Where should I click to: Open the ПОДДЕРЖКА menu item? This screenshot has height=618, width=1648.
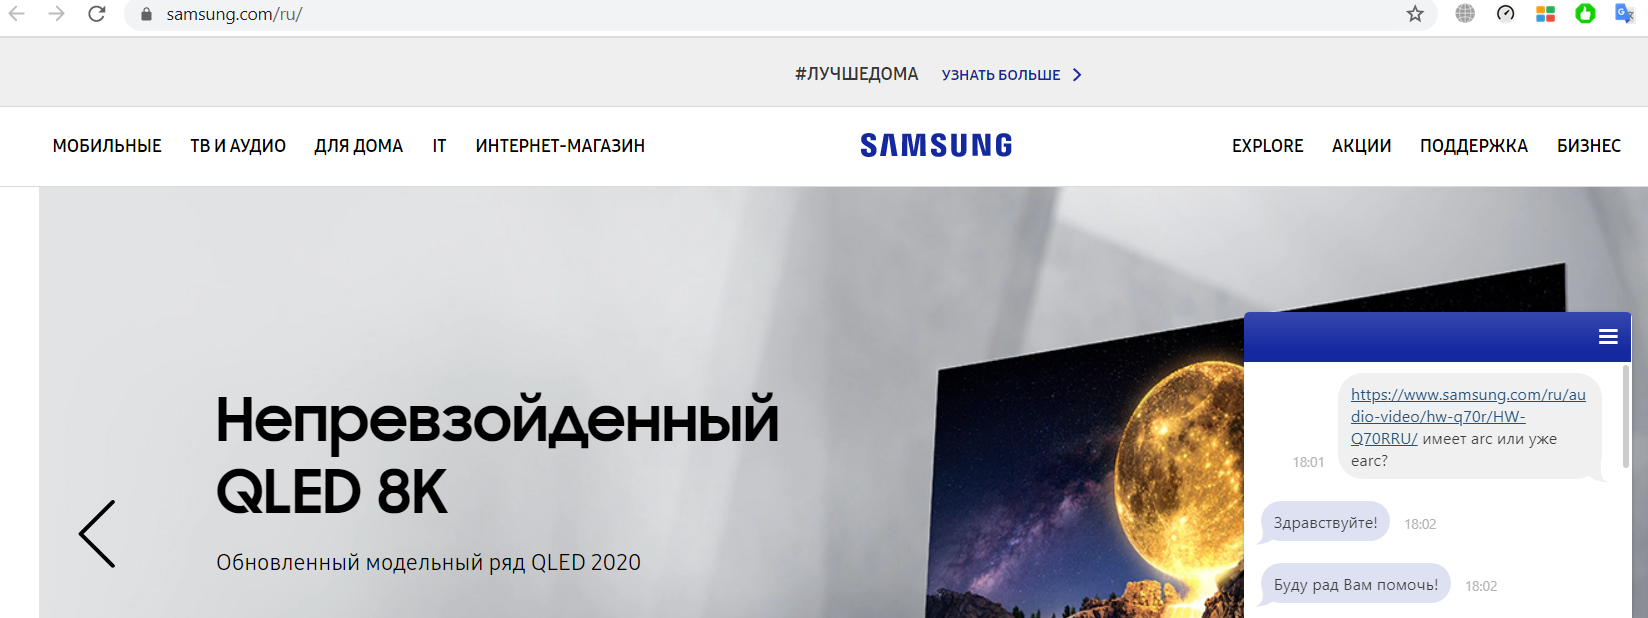click(1474, 146)
